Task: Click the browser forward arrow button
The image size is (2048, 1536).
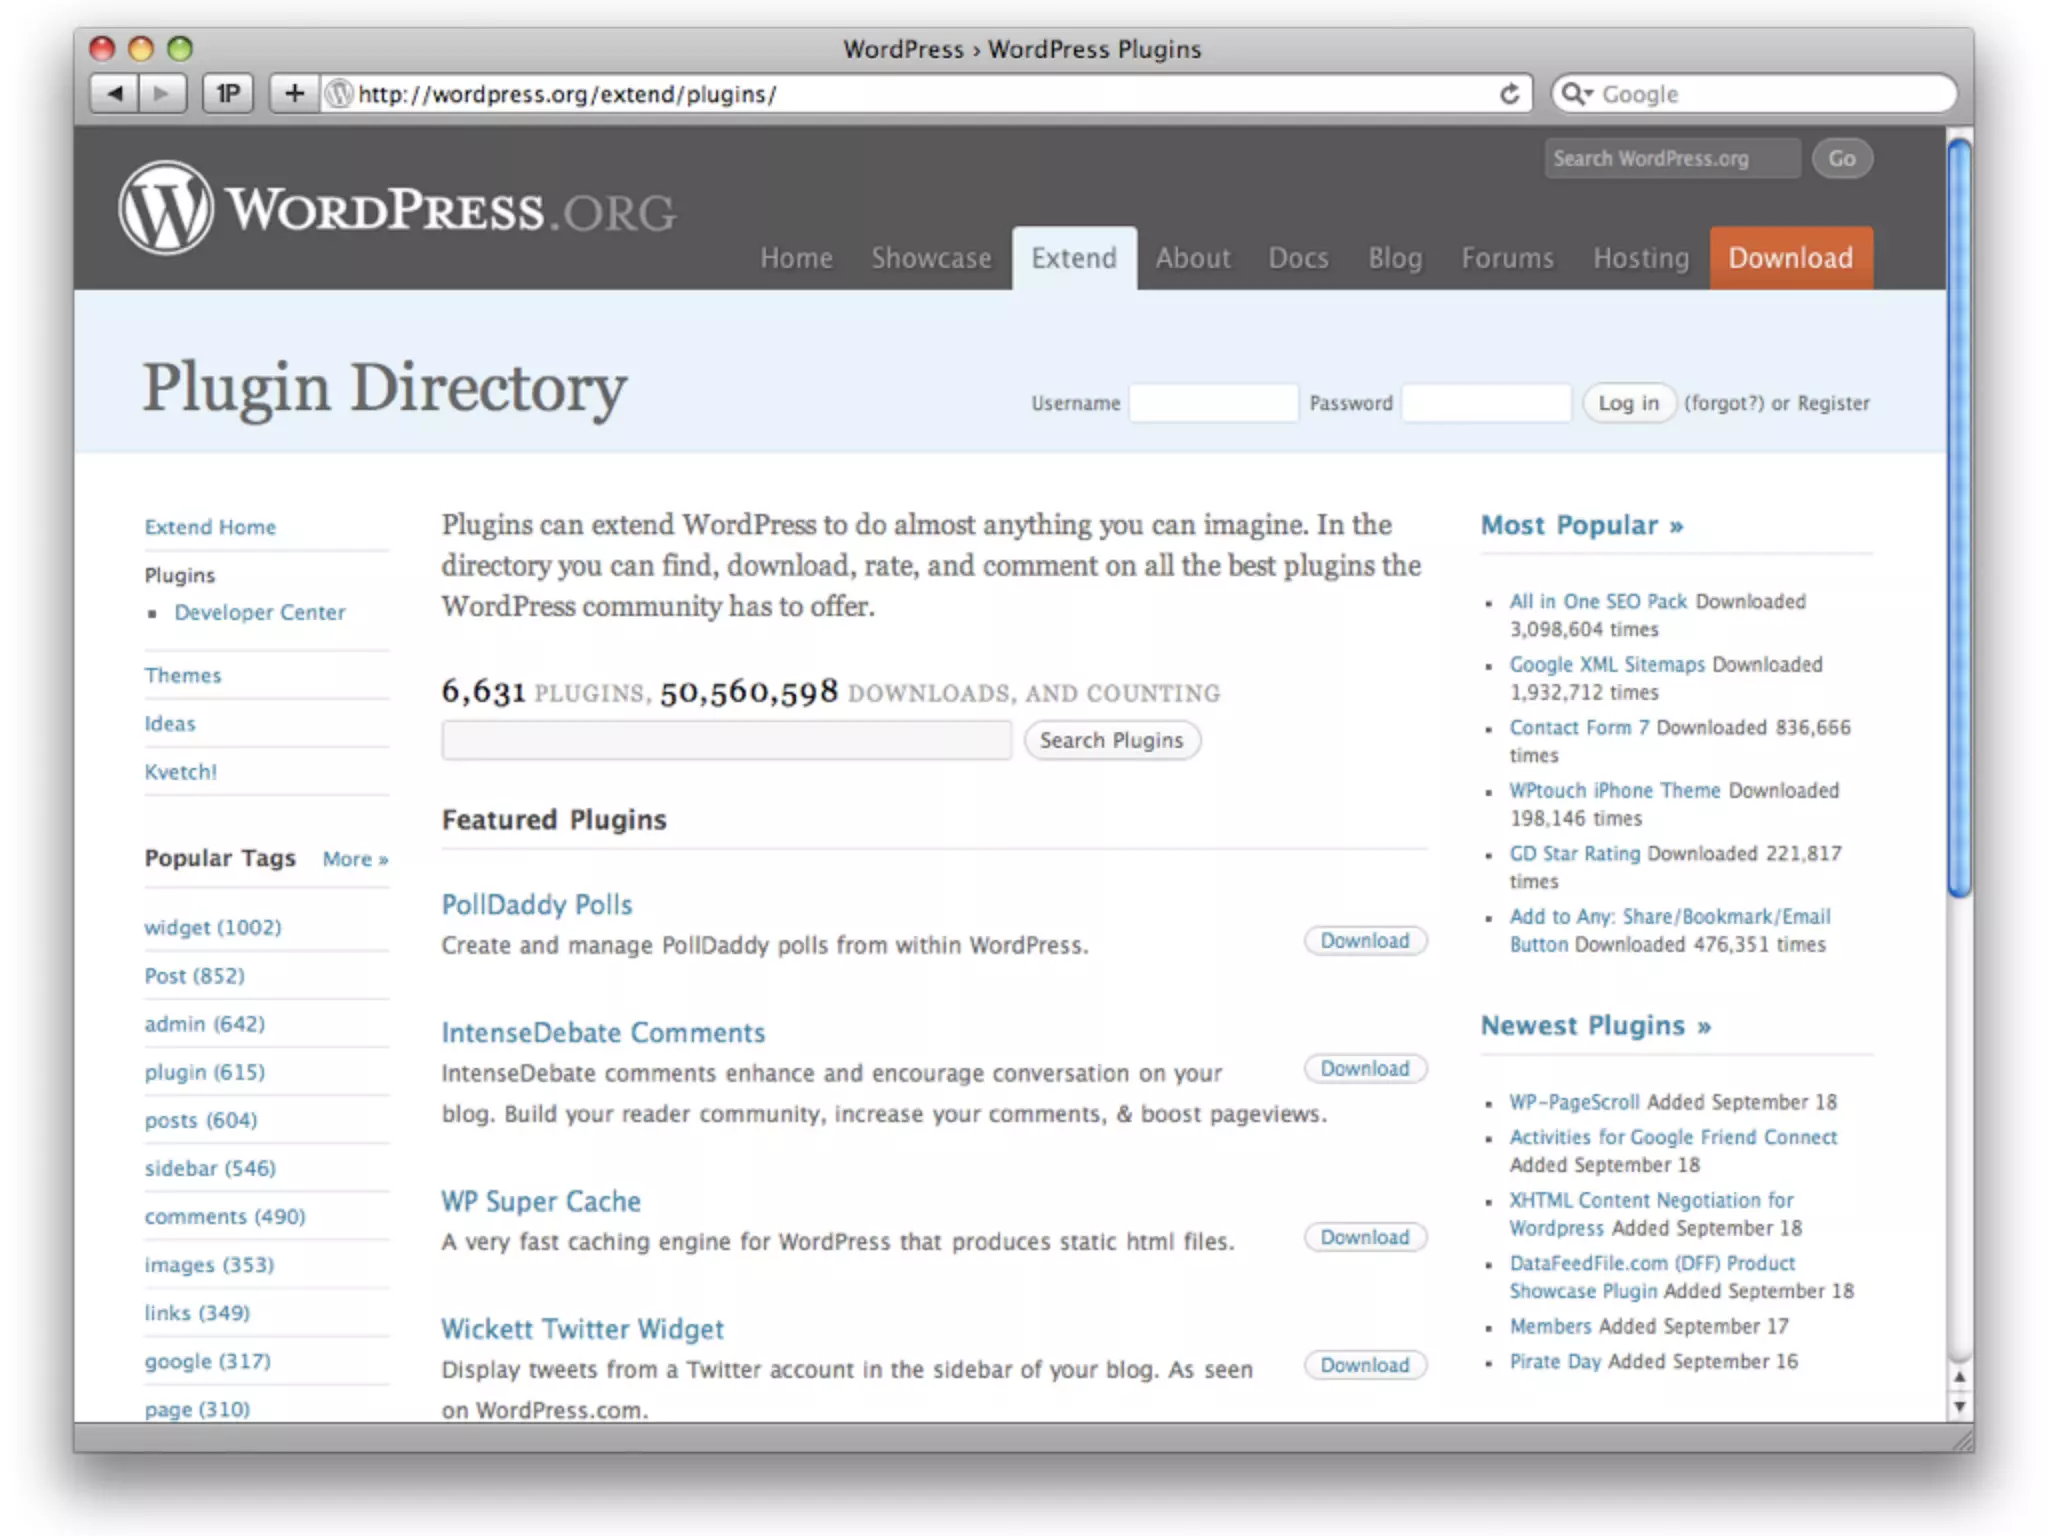Action: [x=162, y=94]
